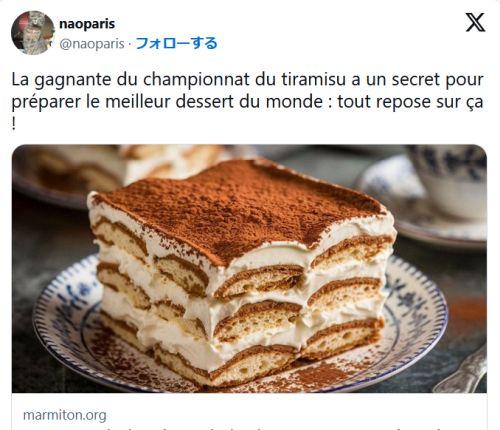Open the @naoparis handle link

(x=92, y=44)
